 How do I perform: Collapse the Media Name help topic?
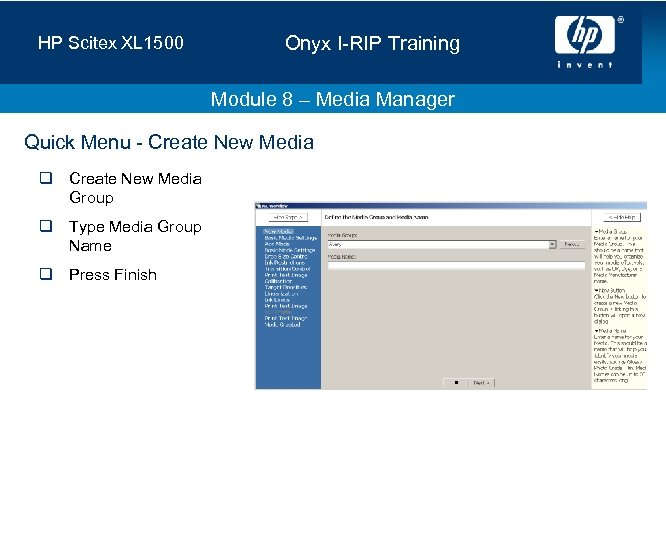596,330
